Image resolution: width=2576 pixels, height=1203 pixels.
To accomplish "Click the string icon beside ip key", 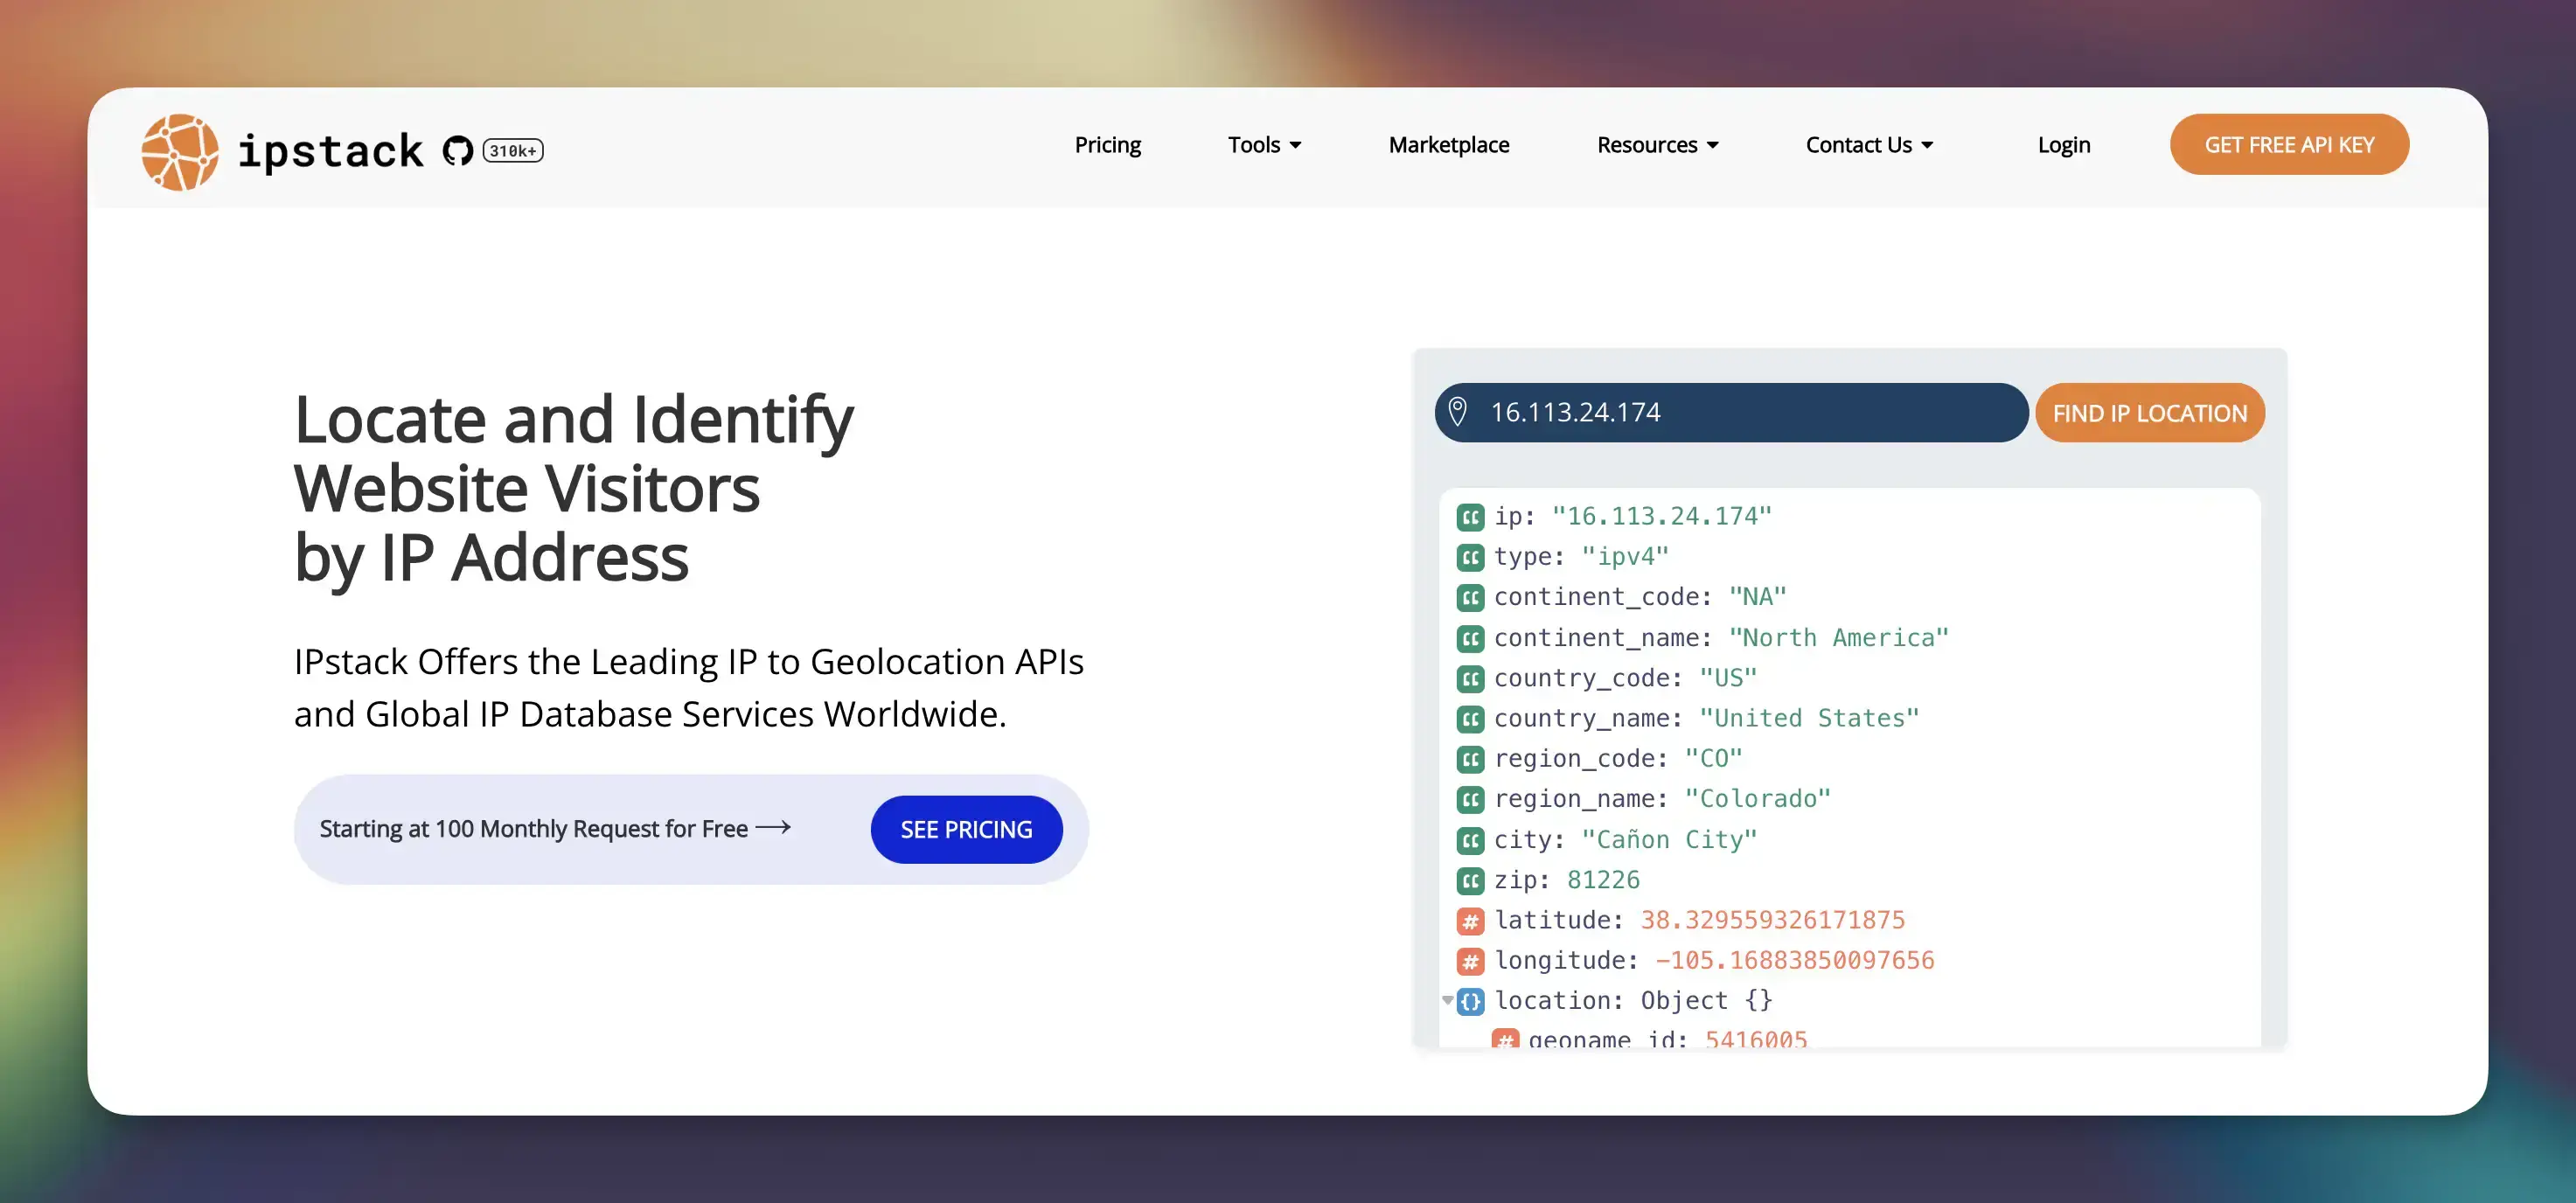I will click(1470, 517).
